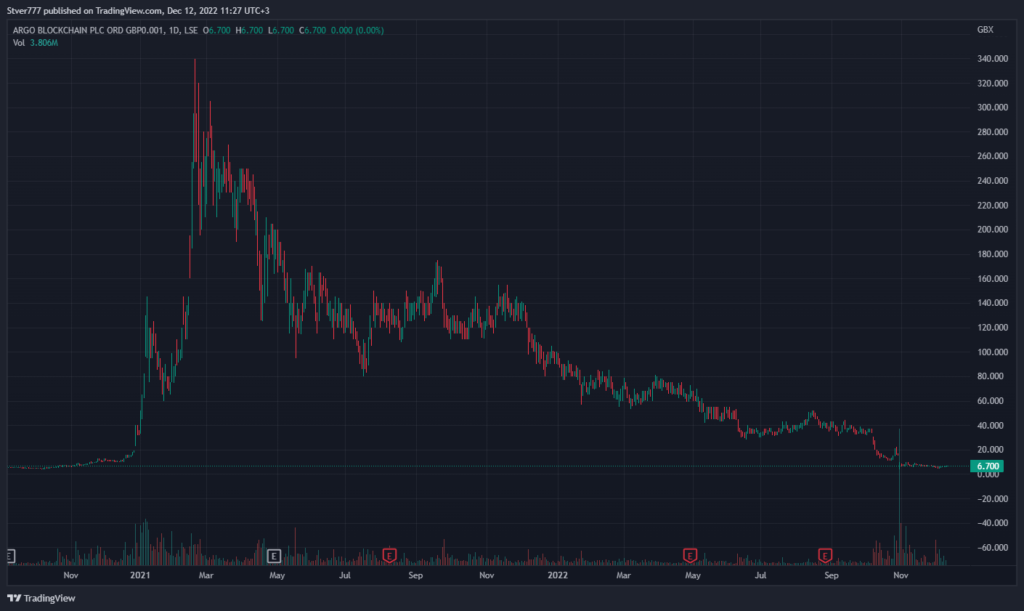Click the 2022 year label on the time axis
This screenshot has height=611, width=1024.
558,576
